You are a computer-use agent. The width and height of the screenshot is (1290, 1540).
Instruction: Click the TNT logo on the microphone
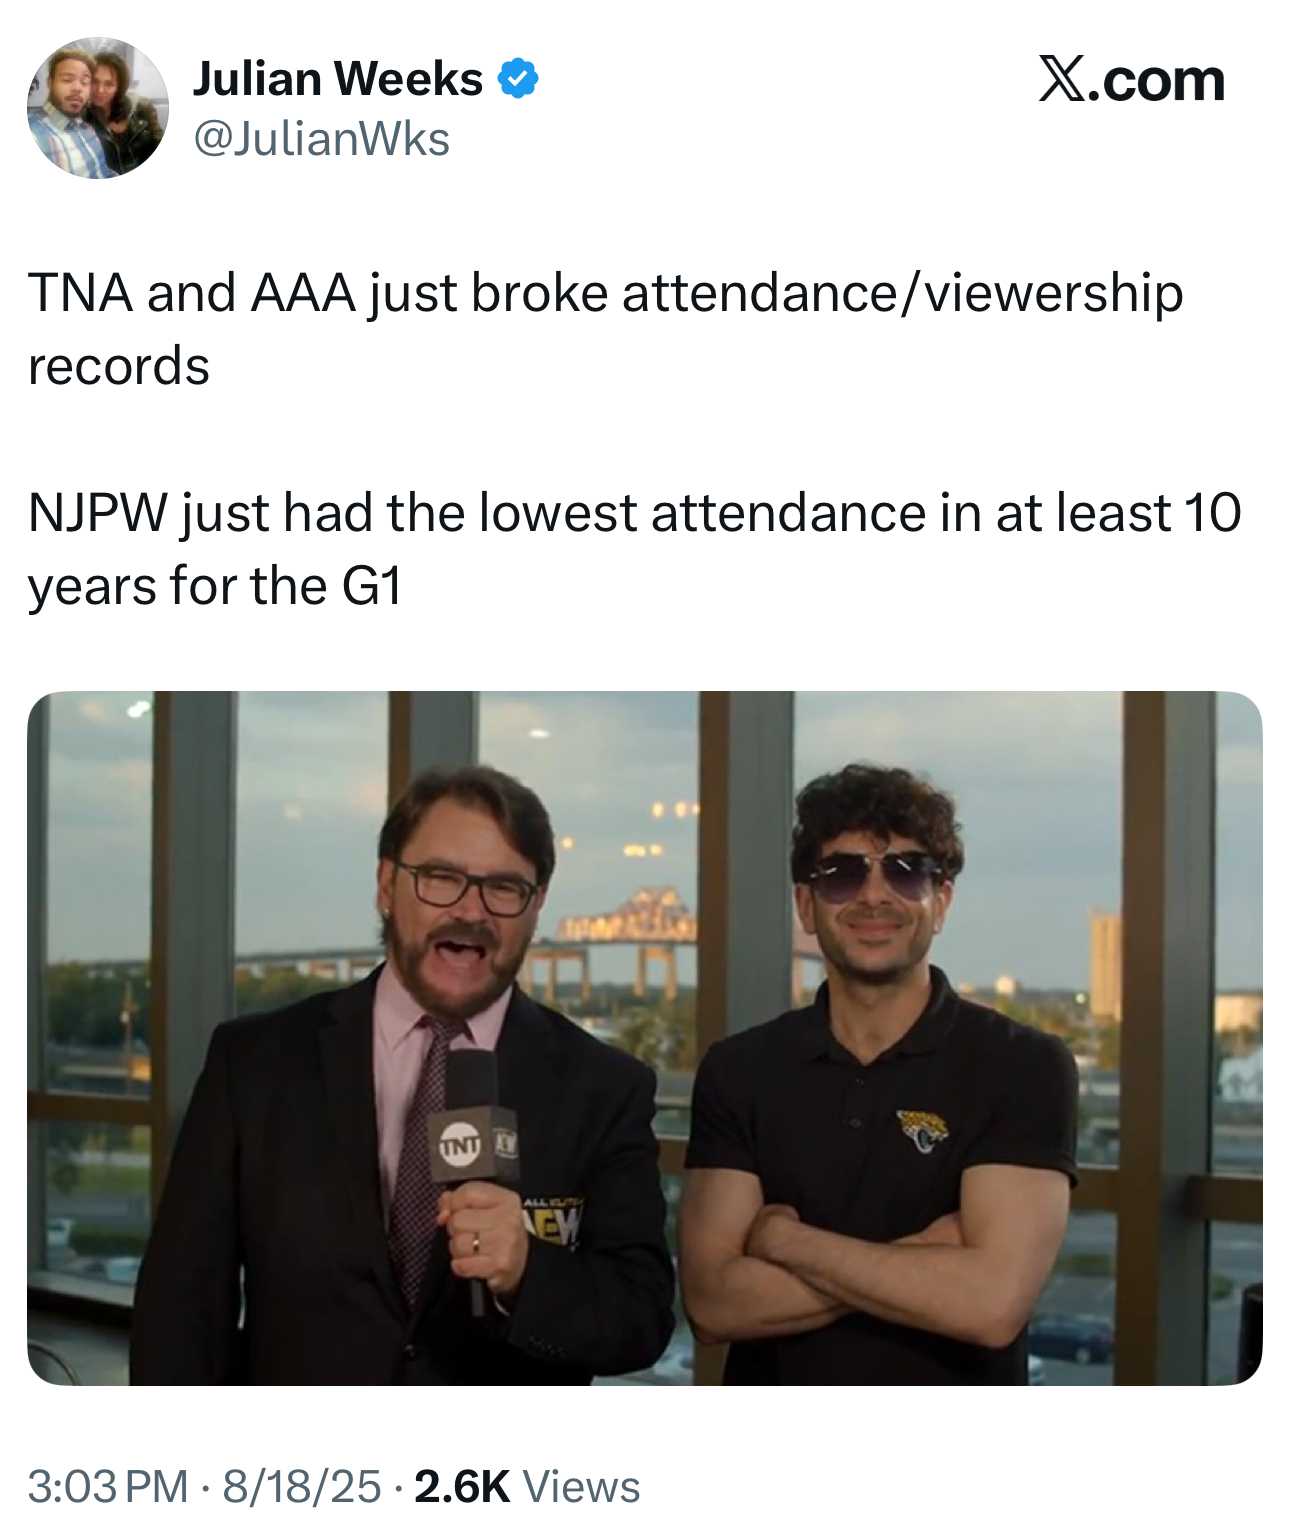click(x=459, y=1146)
